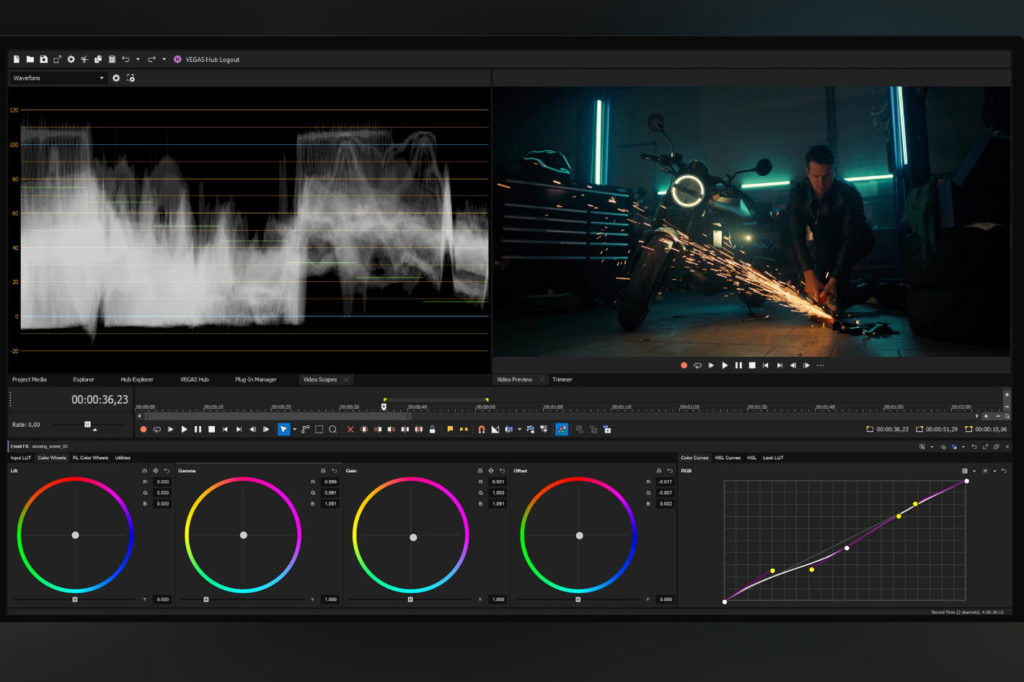Switch to the Project Media tab

(x=29, y=380)
